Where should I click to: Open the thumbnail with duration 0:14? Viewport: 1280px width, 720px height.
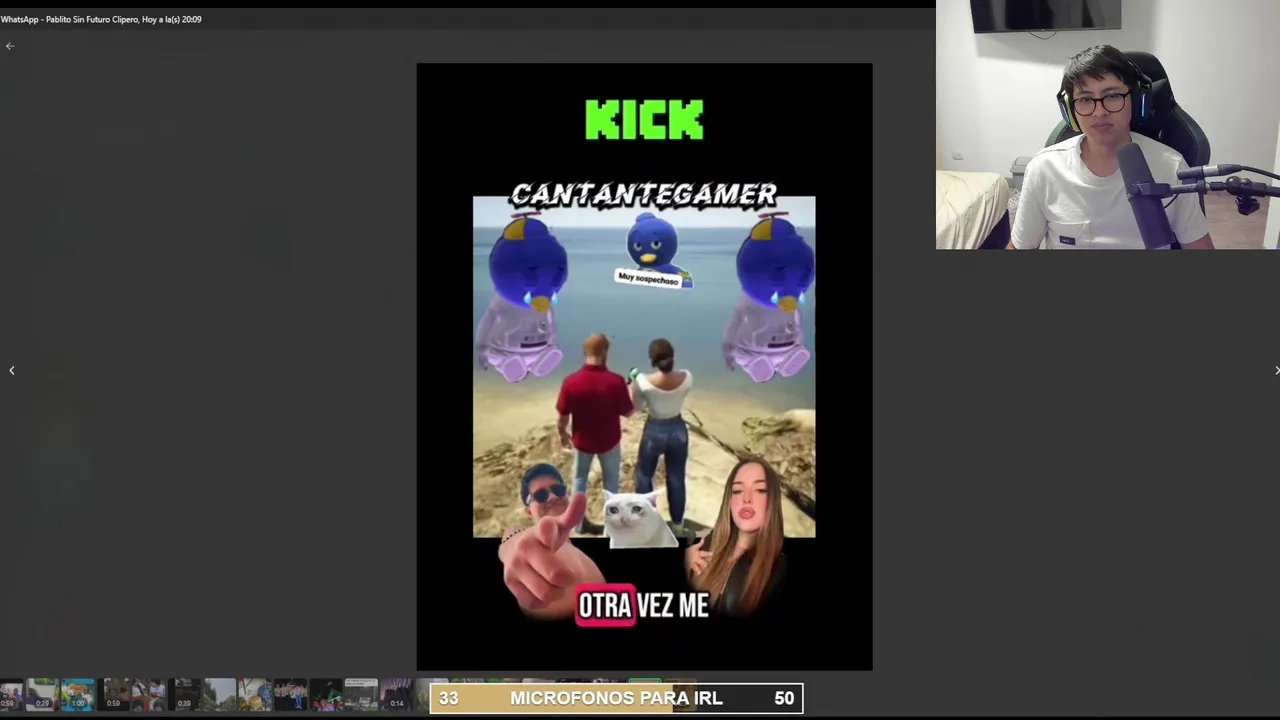(x=396, y=694)
